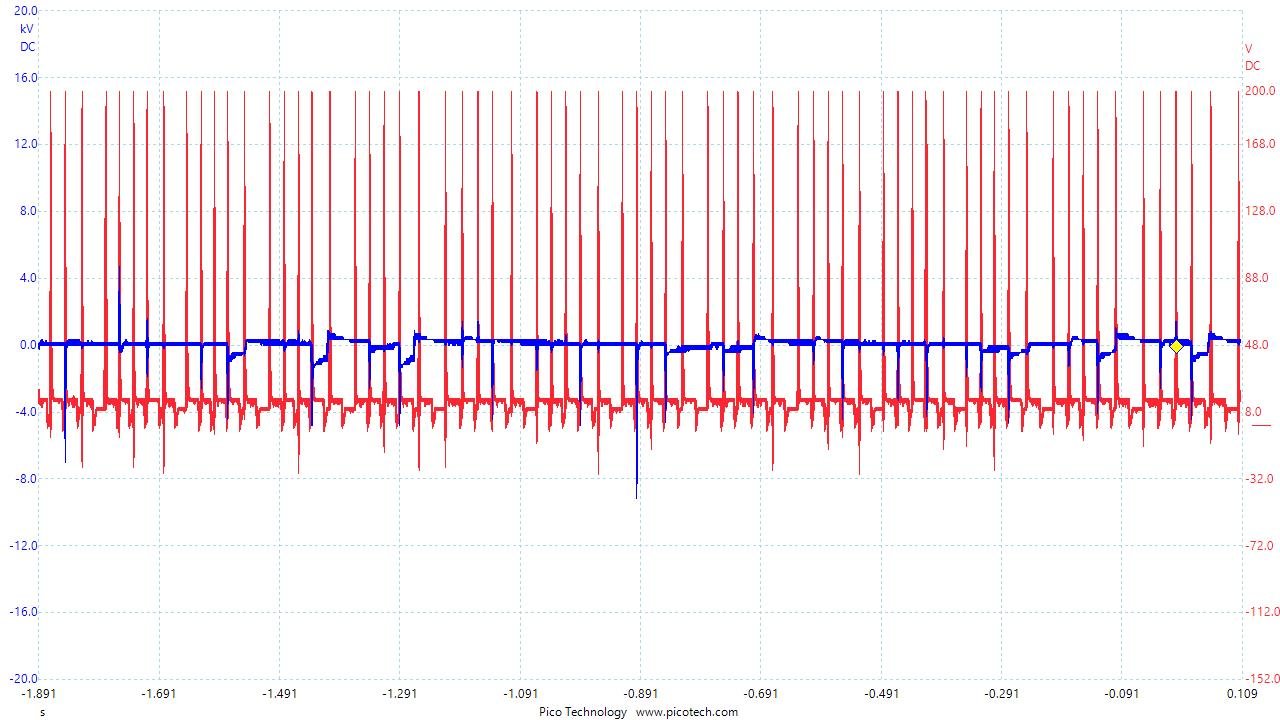
Task: Click the 0.109 time axis value
Action: click(1242, 693)
